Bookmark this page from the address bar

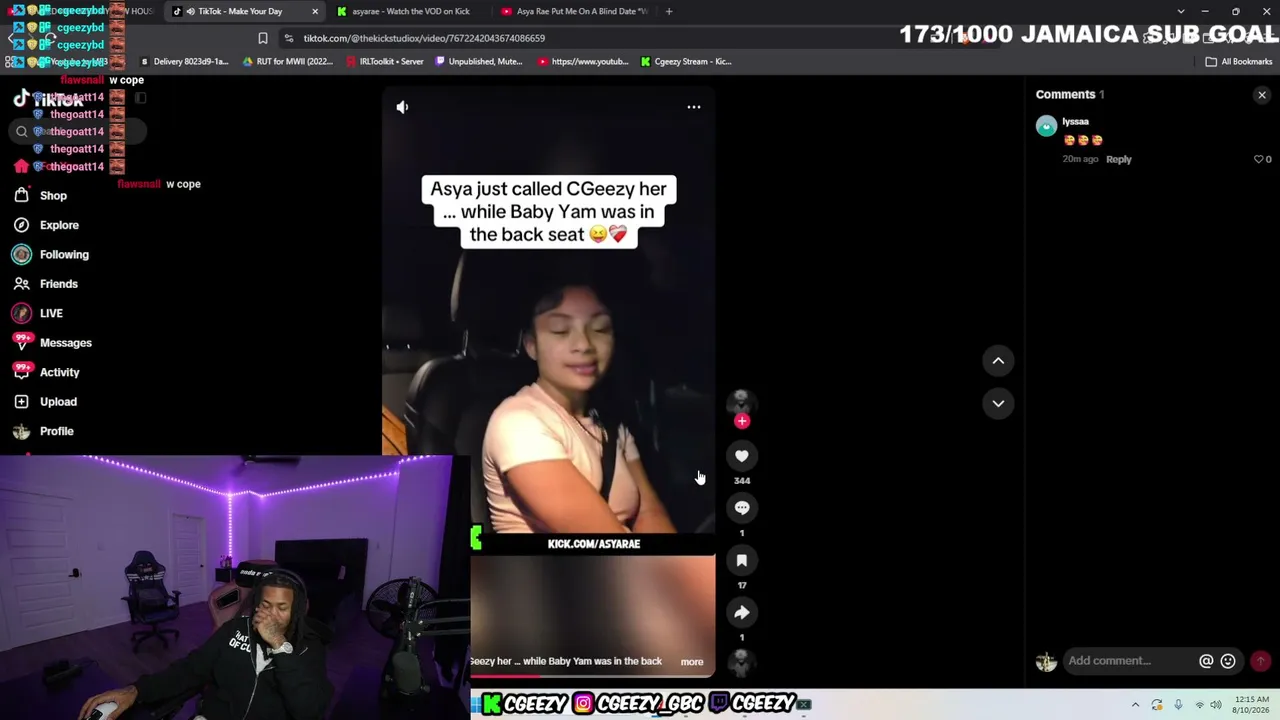click(x=263, y=38)
